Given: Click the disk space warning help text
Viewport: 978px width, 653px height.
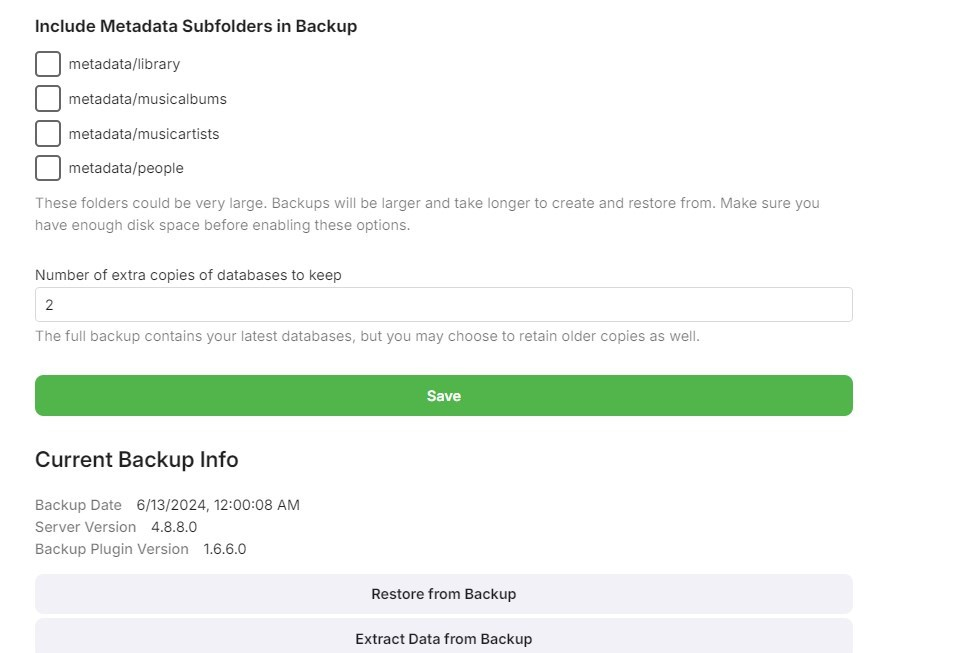Looking at the screenshot, I should [x=427, y=214].
